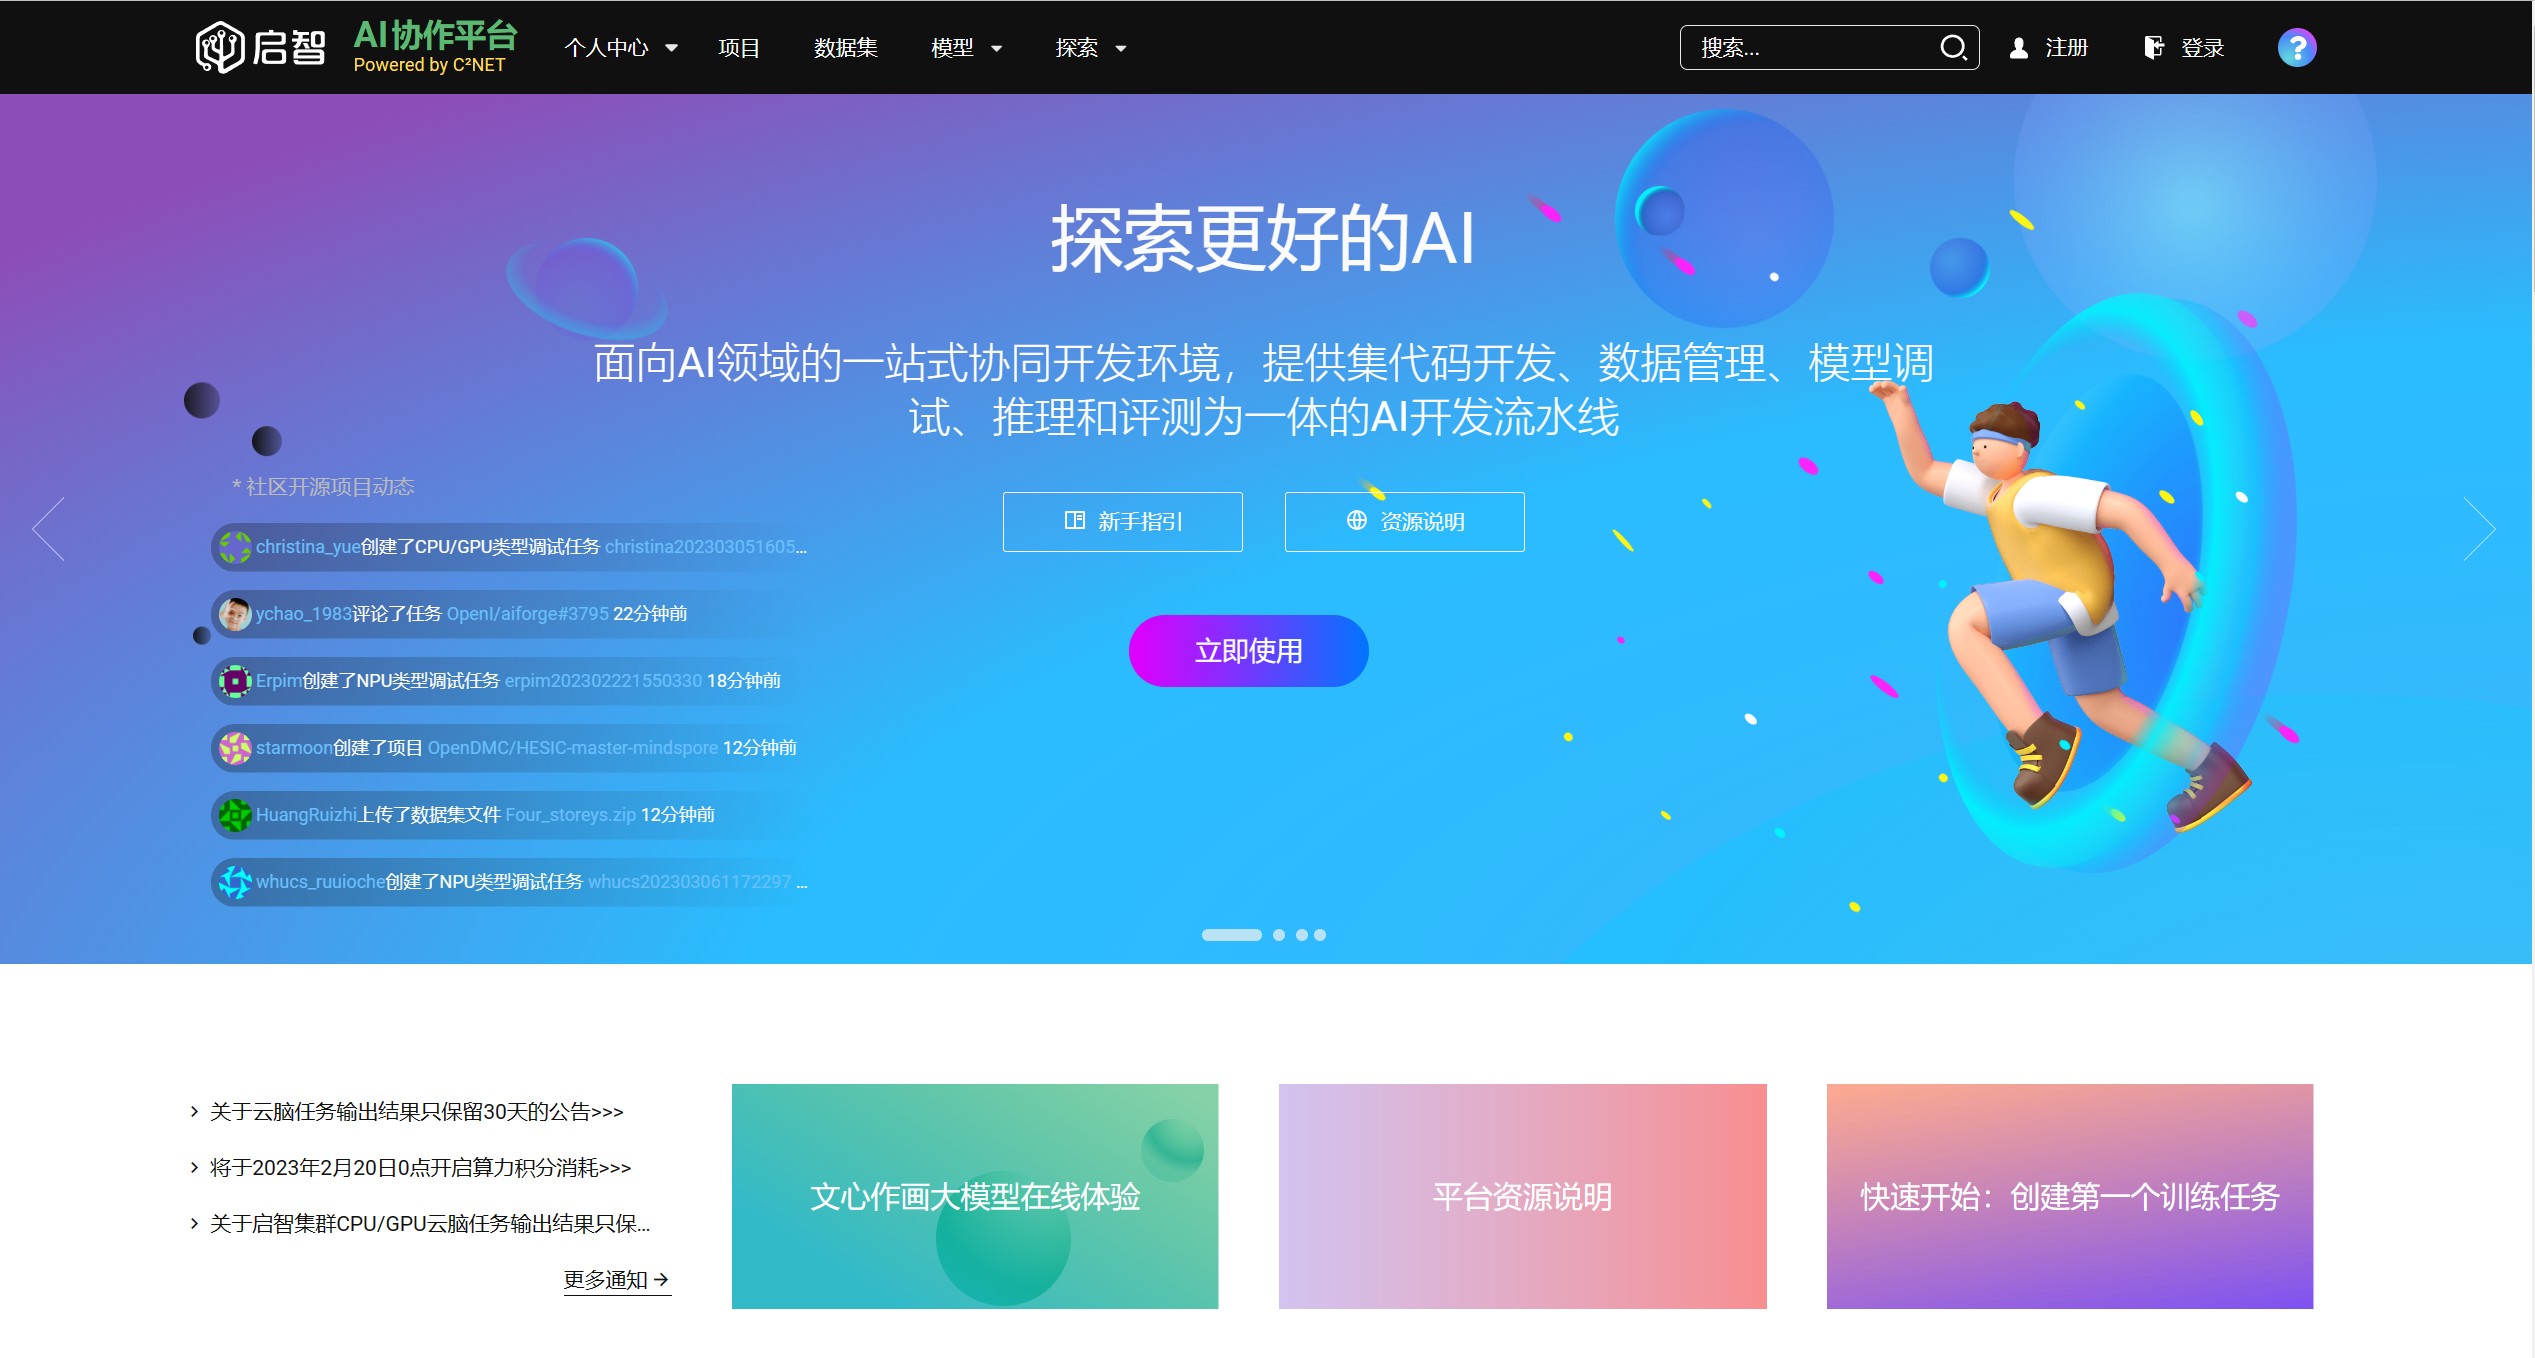This screenshot has height=1358, width=2535.
Task: Switch to the second carousel dot
Action: [x=1279, y=935]
